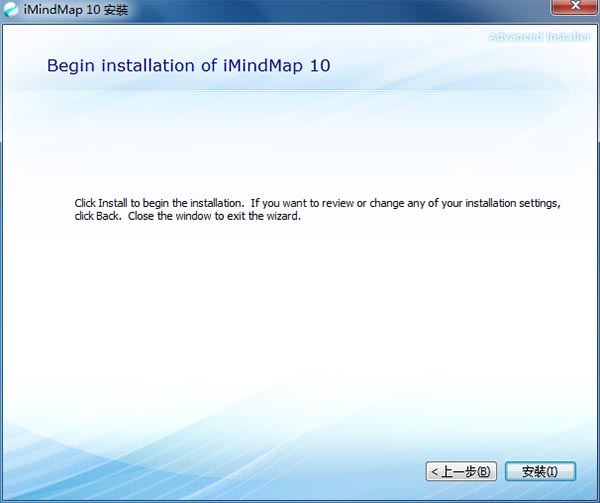Viewport: 600px width, 503px height.
Task: Click the word "Begin" in the heading
Action: click(70, 66)
